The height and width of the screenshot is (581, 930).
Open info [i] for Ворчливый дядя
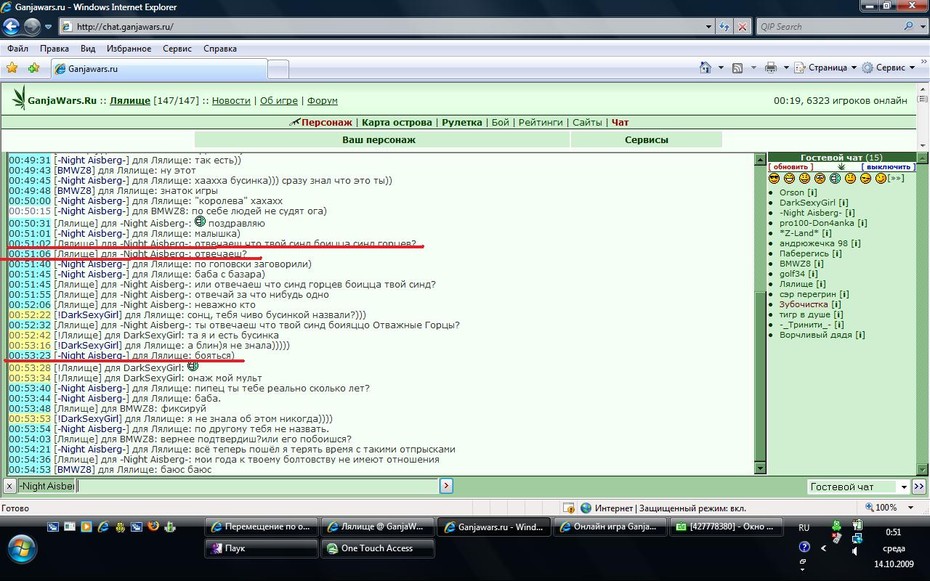(x=860, y=335)
